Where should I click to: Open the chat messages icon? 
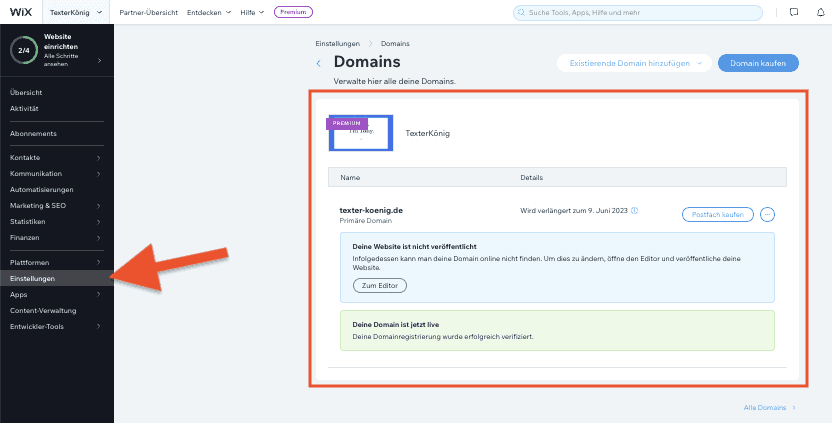[x=794, y=12]
